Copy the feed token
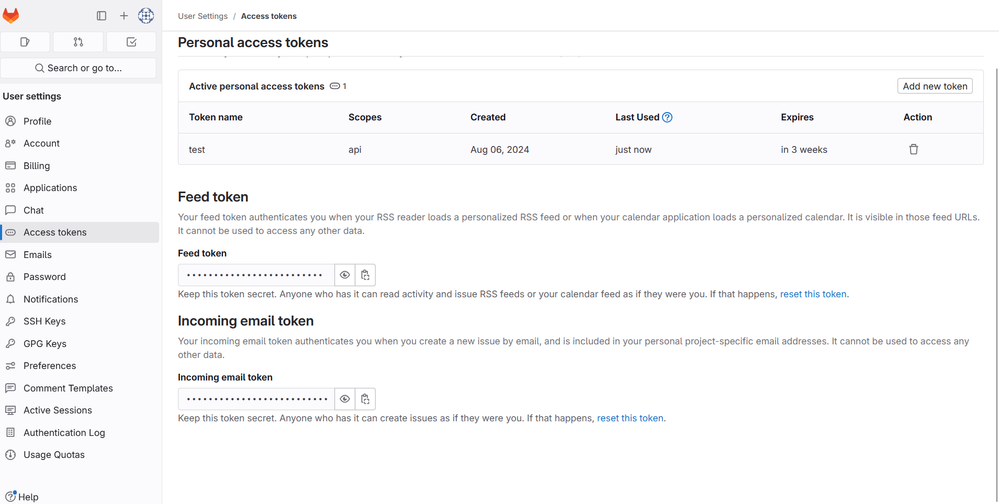The width and height of the screenshot is (999, 504). [366, 275]
